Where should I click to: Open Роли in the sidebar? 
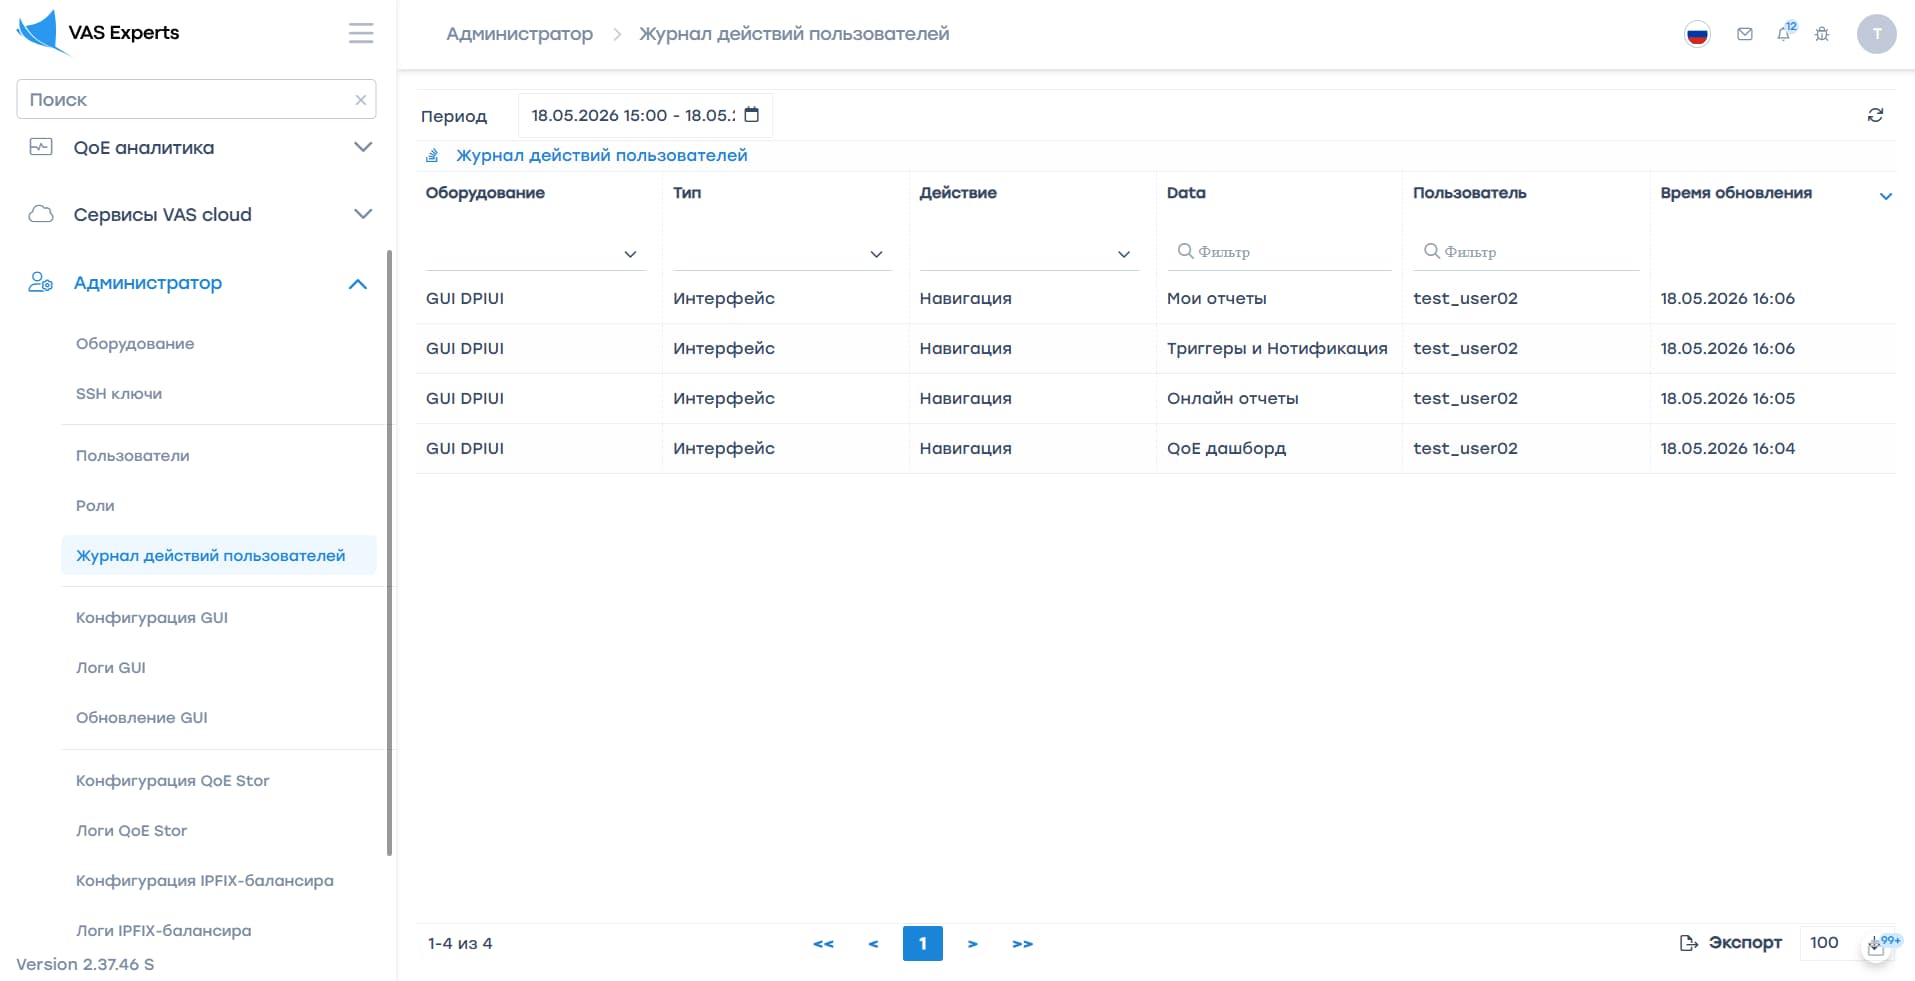[95, 505]
